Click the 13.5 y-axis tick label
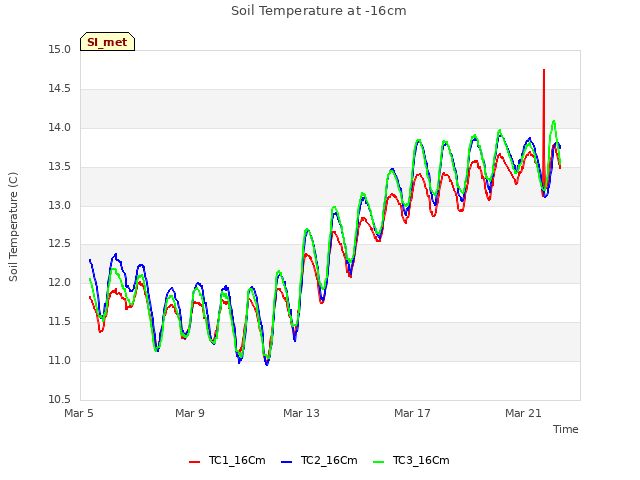Screen dimensions: 640x480 60,167
